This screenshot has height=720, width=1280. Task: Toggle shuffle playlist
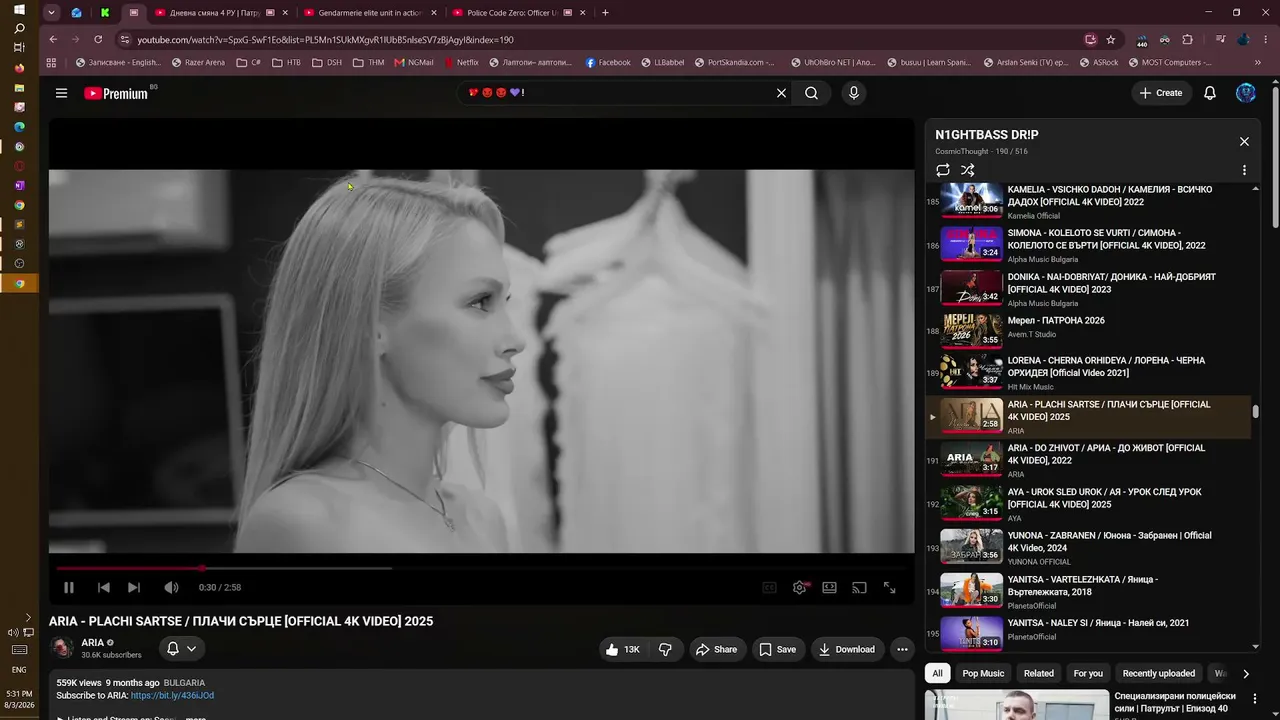(x=967, y=171)
